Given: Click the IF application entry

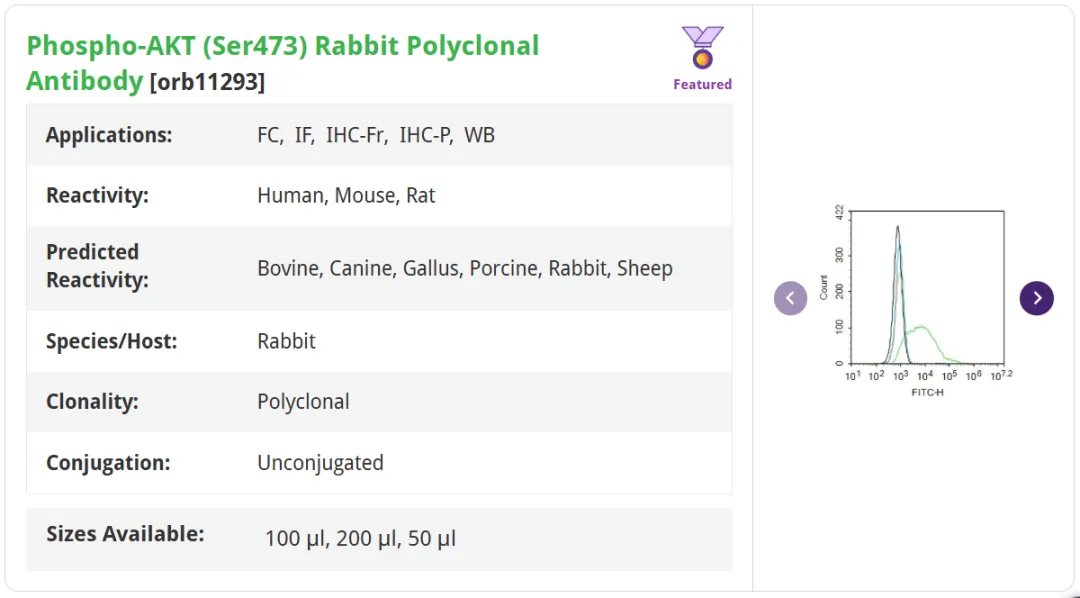Looking at the screenshot, I should click(x=304, y=135).
